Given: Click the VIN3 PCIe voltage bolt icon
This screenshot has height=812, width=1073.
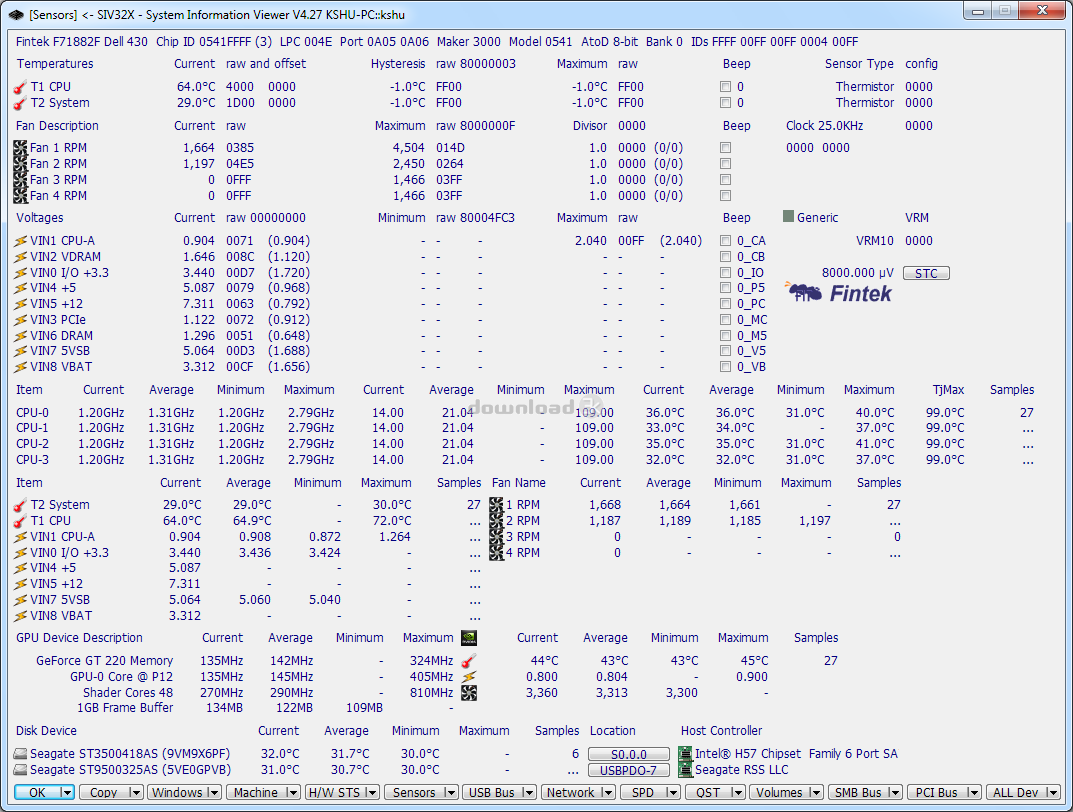Looking at the screenshot, I should pyautogui.click(x=21, y=320).
